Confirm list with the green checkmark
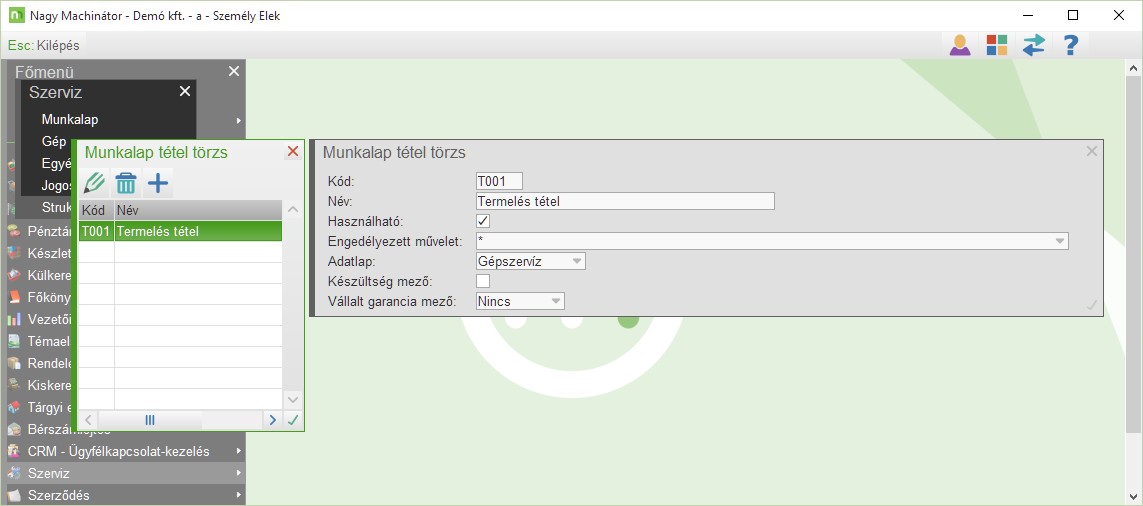Viewport: 1143px width, 506px height. coord(293,420)
